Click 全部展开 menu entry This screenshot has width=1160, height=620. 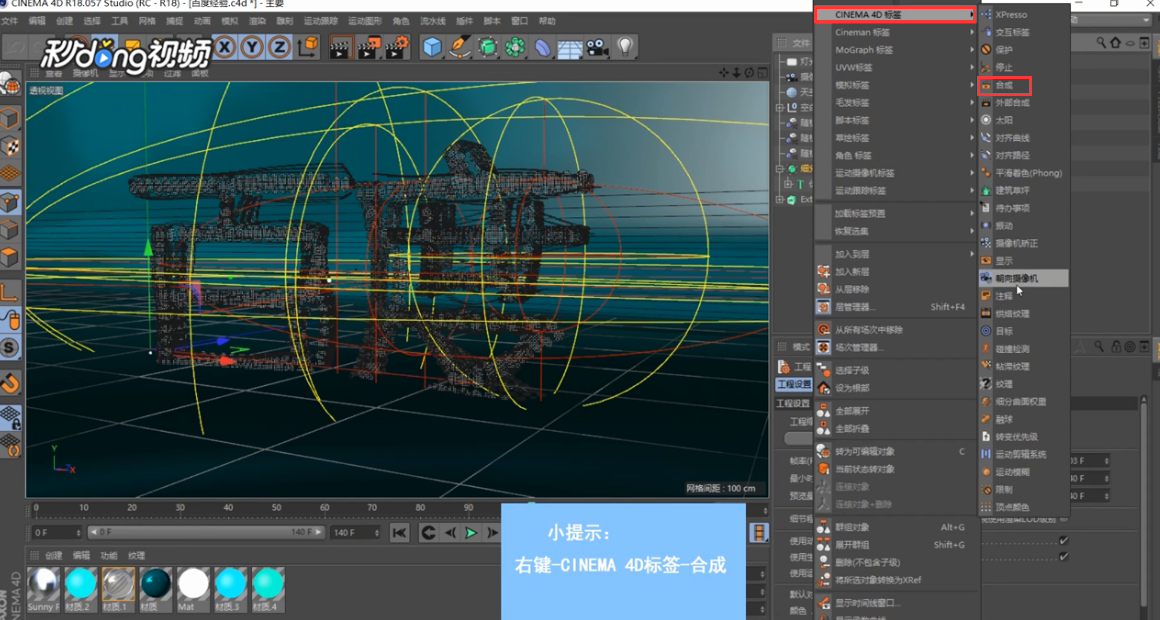[x=895, y=411]
